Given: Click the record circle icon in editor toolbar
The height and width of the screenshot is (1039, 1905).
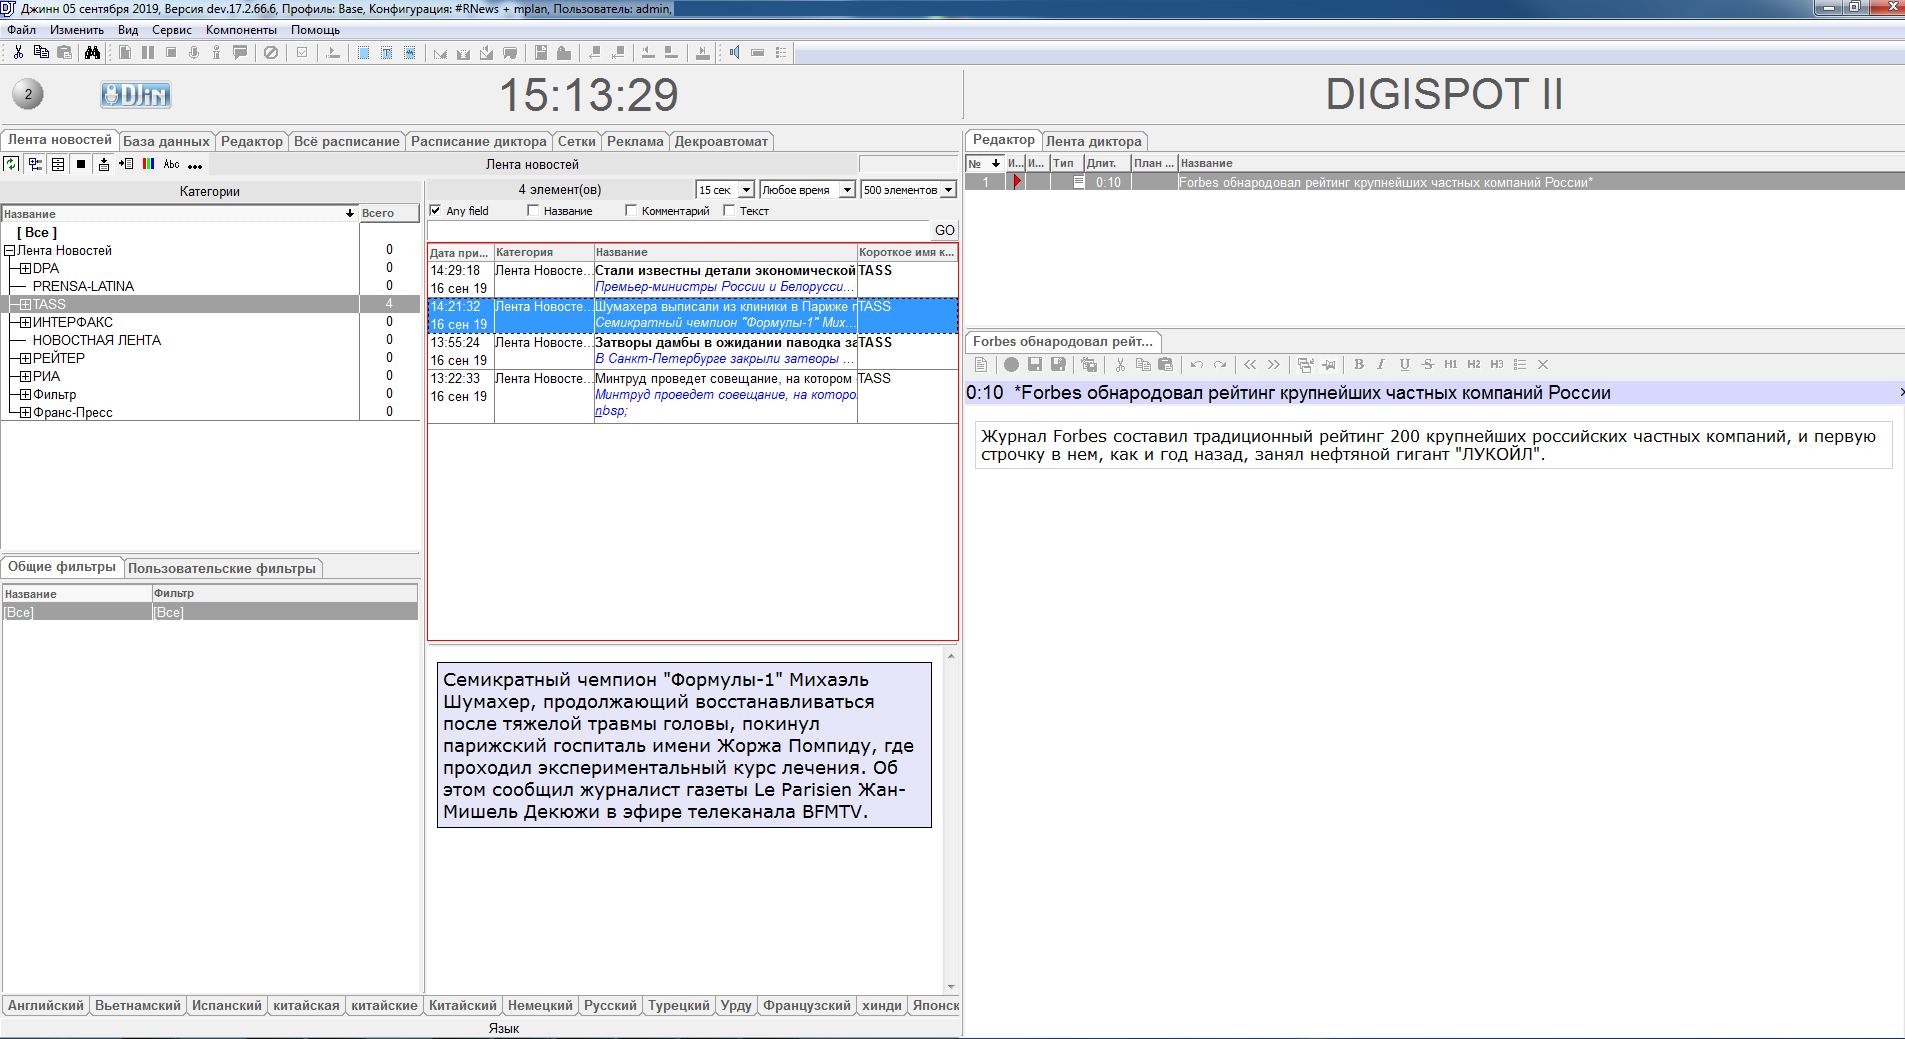Looking at the screenshot, I should 1011,365.
